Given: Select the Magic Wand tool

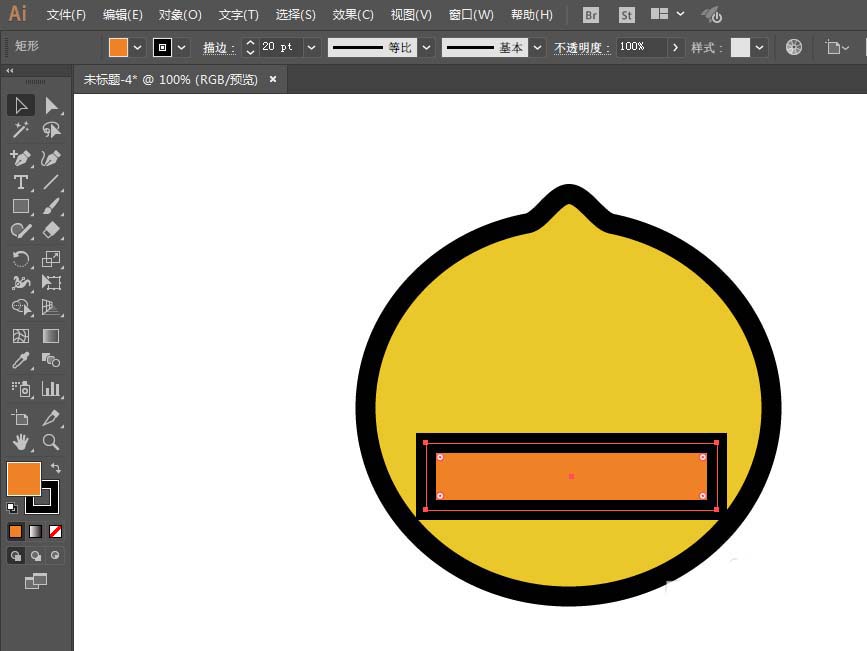Looking at the screenshot, I should [x=20, y=130].
